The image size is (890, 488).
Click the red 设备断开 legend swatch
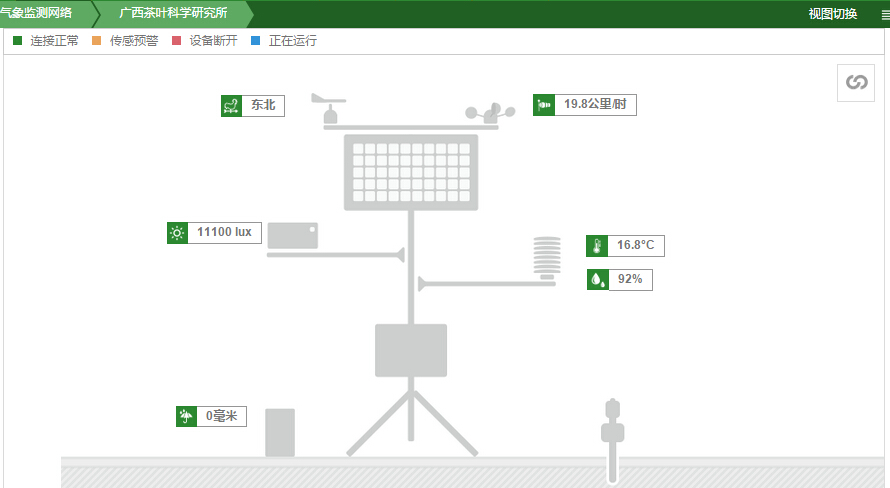pos(177,41)
